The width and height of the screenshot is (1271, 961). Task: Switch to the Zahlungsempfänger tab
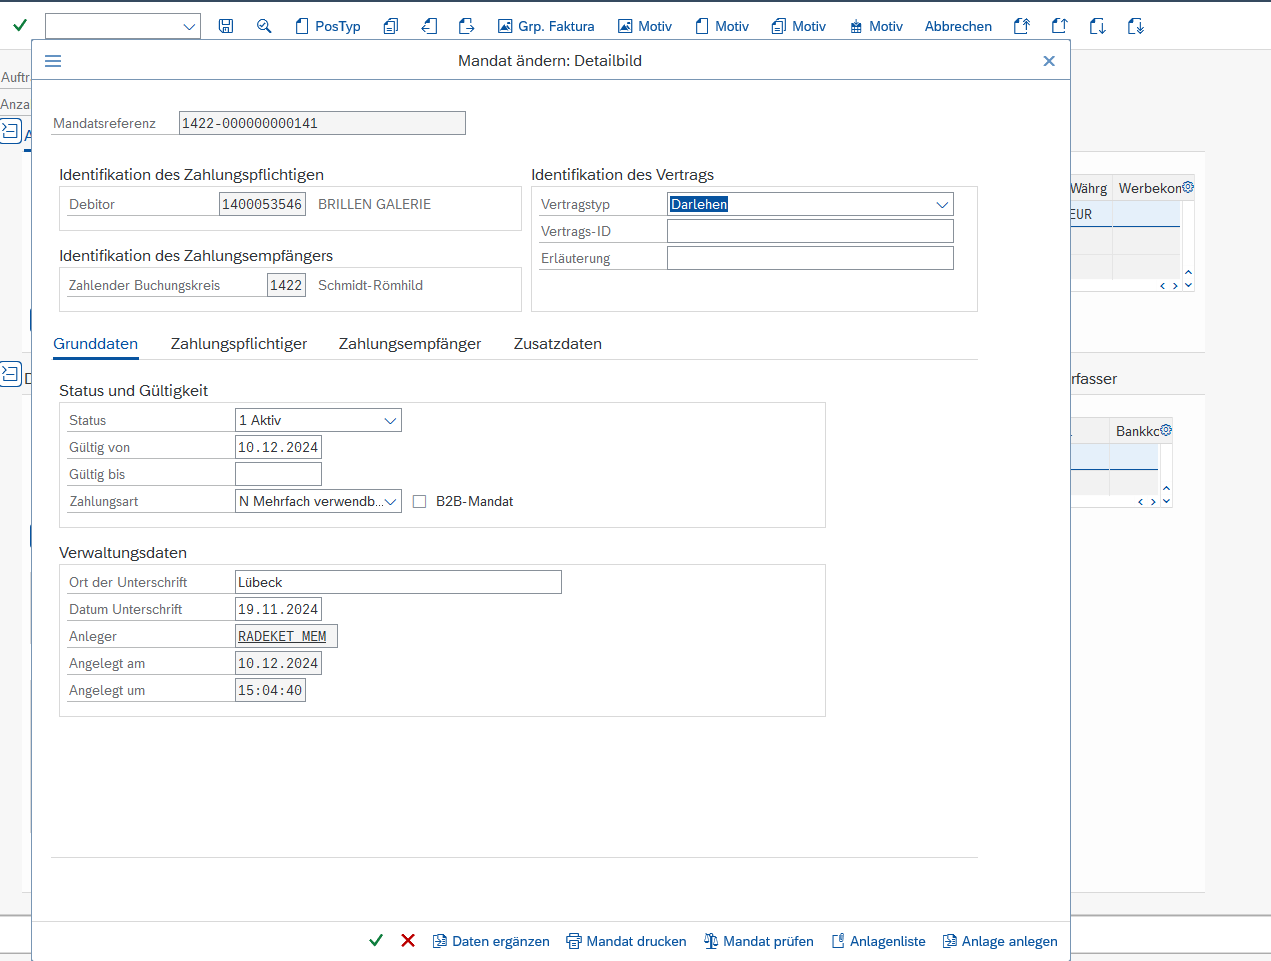tap(410, 344)
